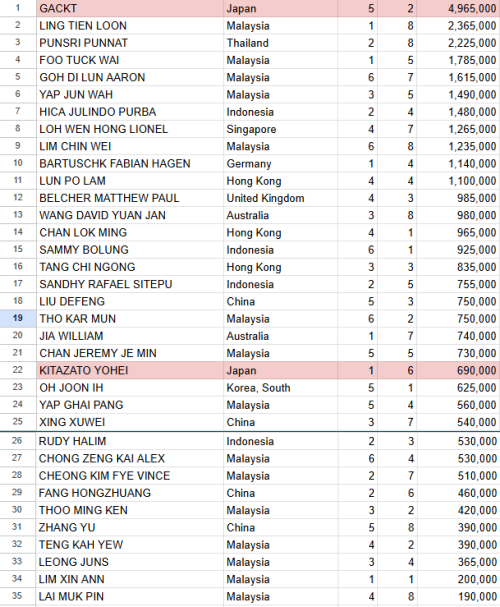
Task: Select the 690,000 value cell
Action: [x=459, y=370]
